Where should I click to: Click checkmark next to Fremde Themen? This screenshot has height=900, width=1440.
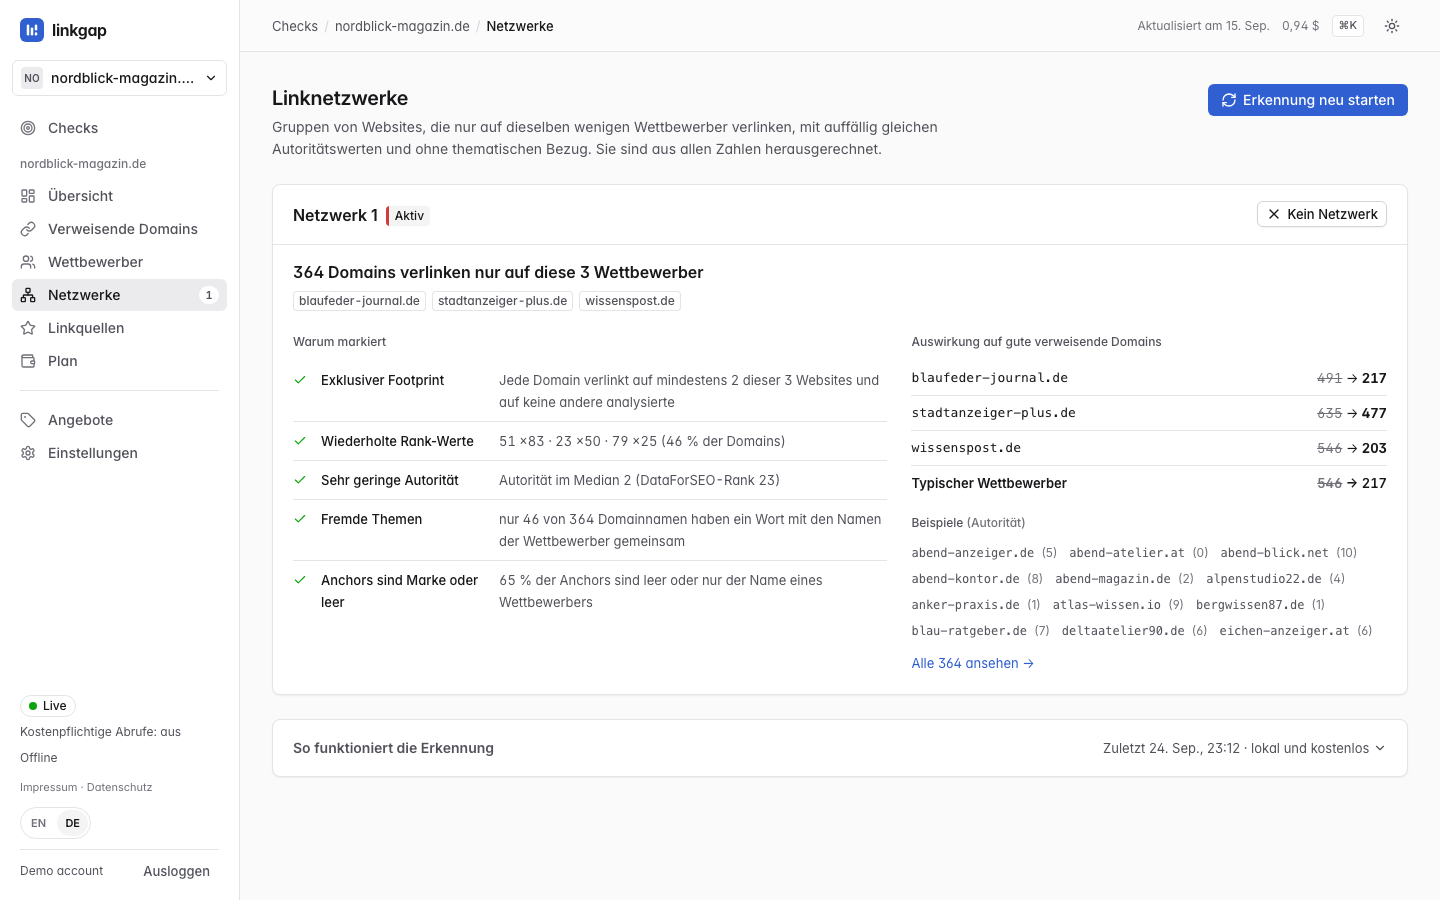(300, 519)
